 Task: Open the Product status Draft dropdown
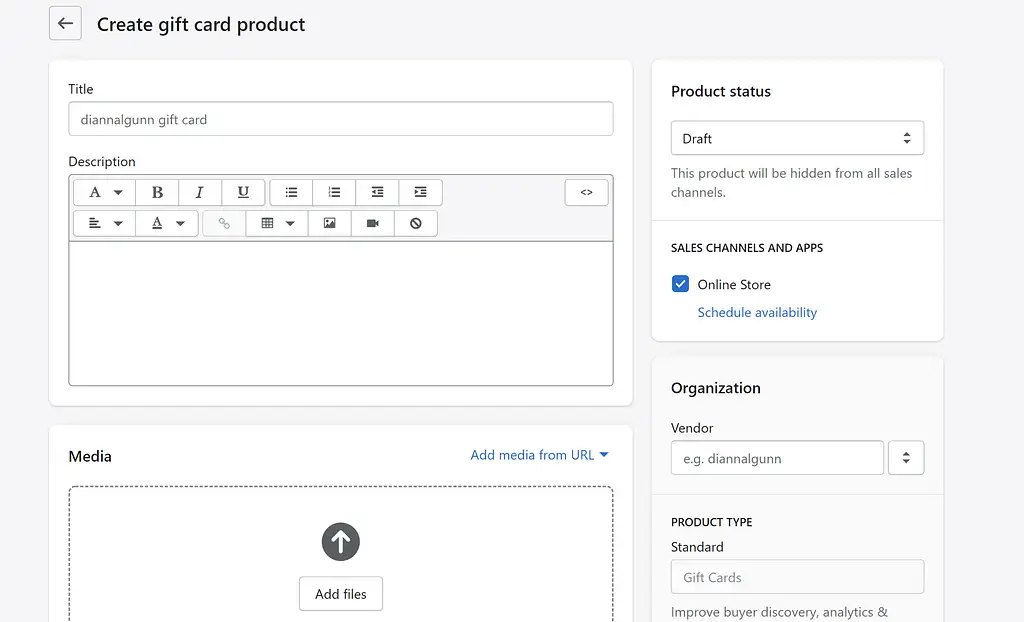pyautogui.click(x=797, y=138)
